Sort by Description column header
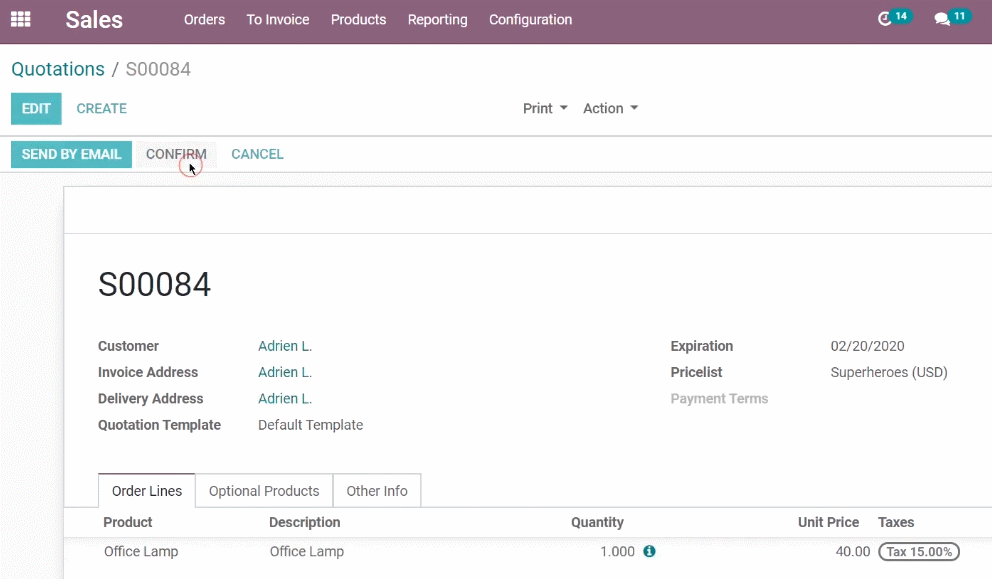This screenshot has height=579, width=992. [304, 522]
